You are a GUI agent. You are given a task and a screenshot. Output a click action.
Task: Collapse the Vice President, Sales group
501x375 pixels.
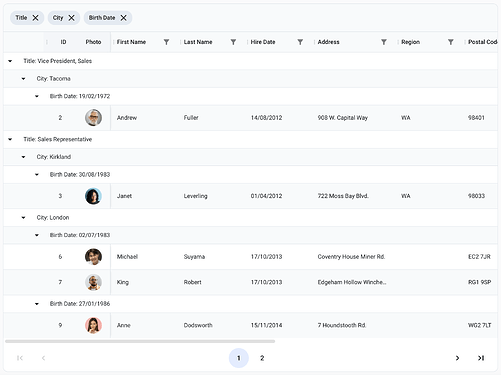tap(10, 61)
